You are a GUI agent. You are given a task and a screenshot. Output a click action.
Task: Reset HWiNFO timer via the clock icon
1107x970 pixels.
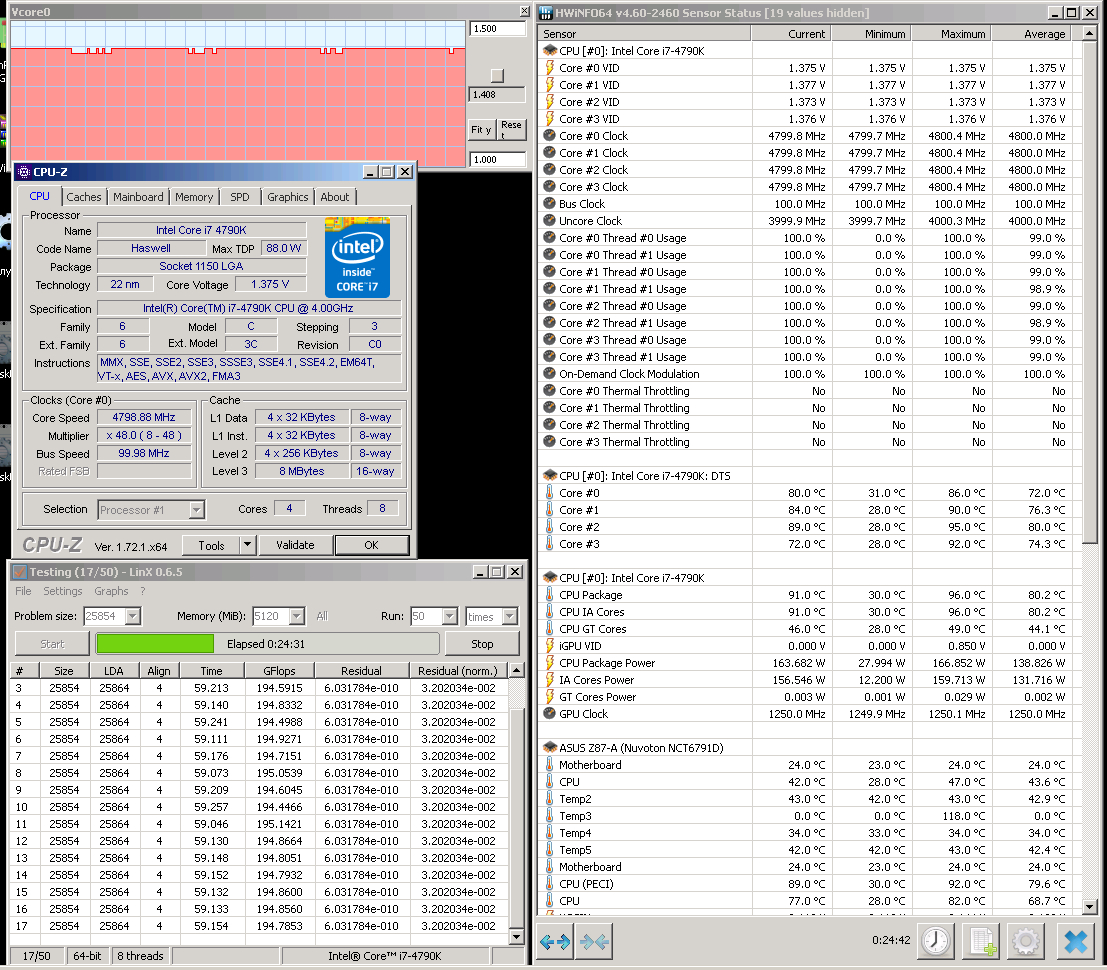point(936,941)
